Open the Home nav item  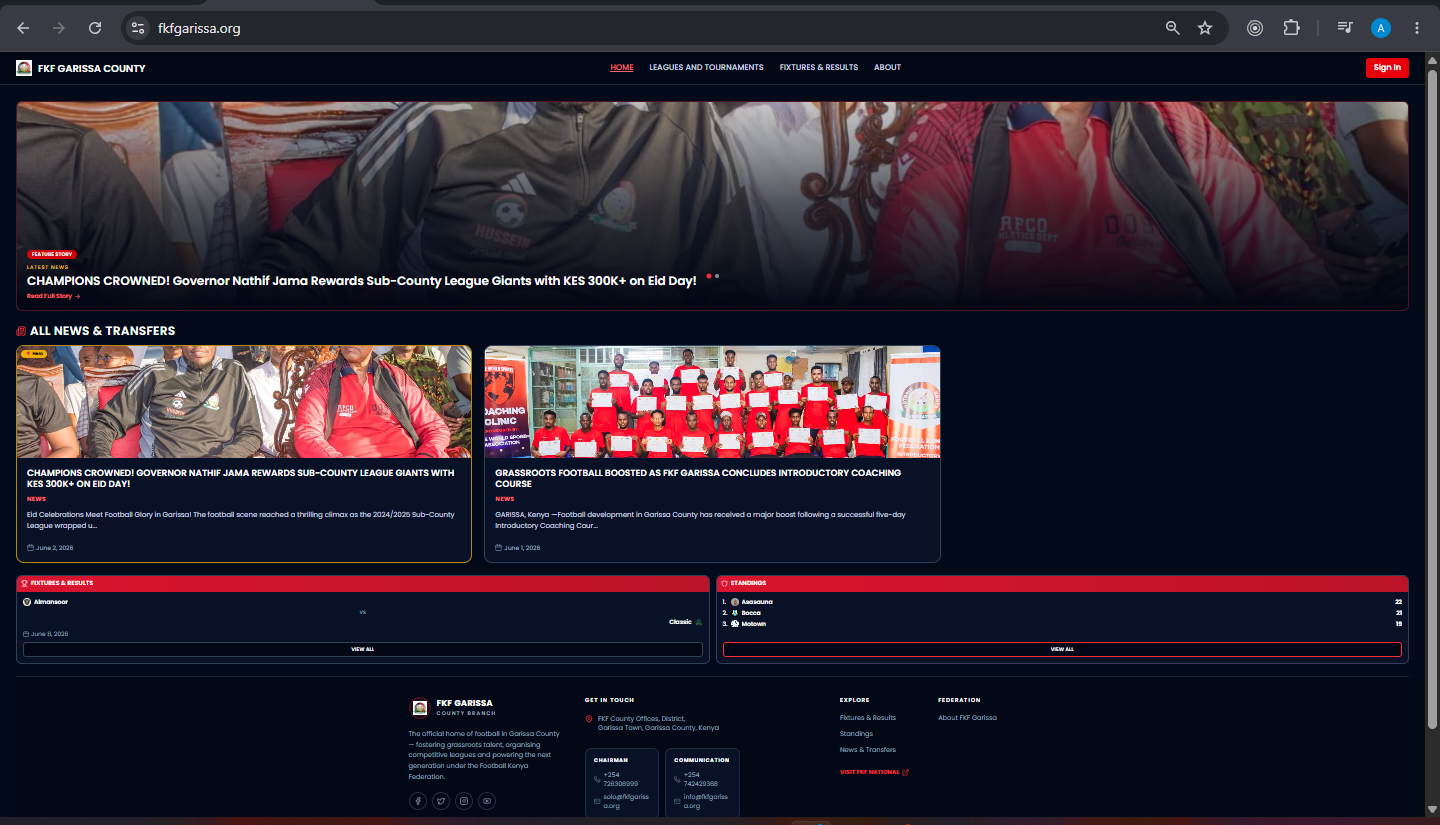click(622, 68)
